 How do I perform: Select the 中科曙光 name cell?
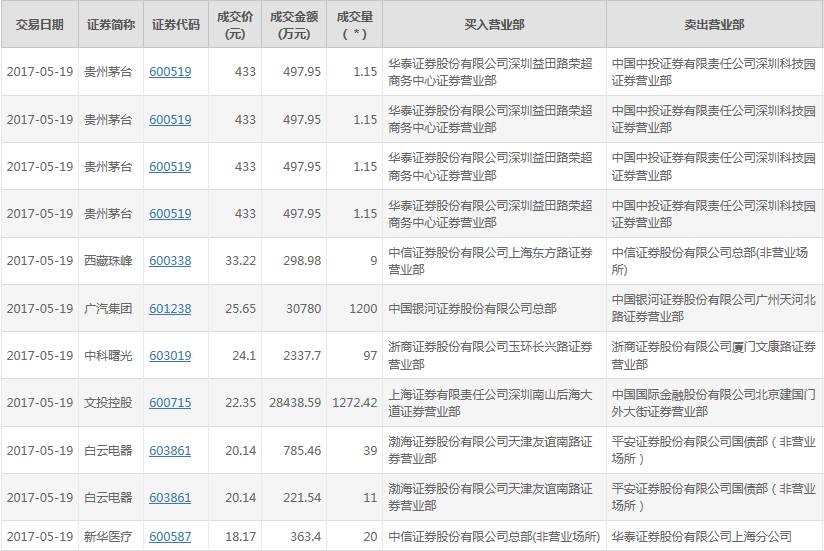coord(108,356)
